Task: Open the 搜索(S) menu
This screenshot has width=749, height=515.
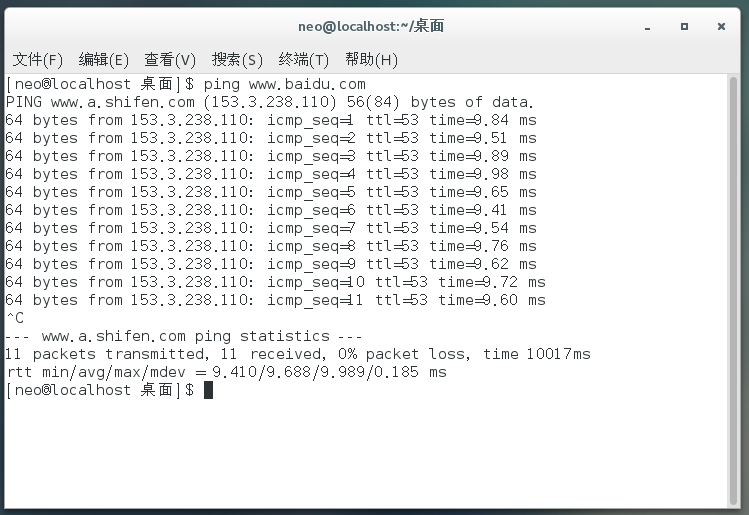Action: 237,60
